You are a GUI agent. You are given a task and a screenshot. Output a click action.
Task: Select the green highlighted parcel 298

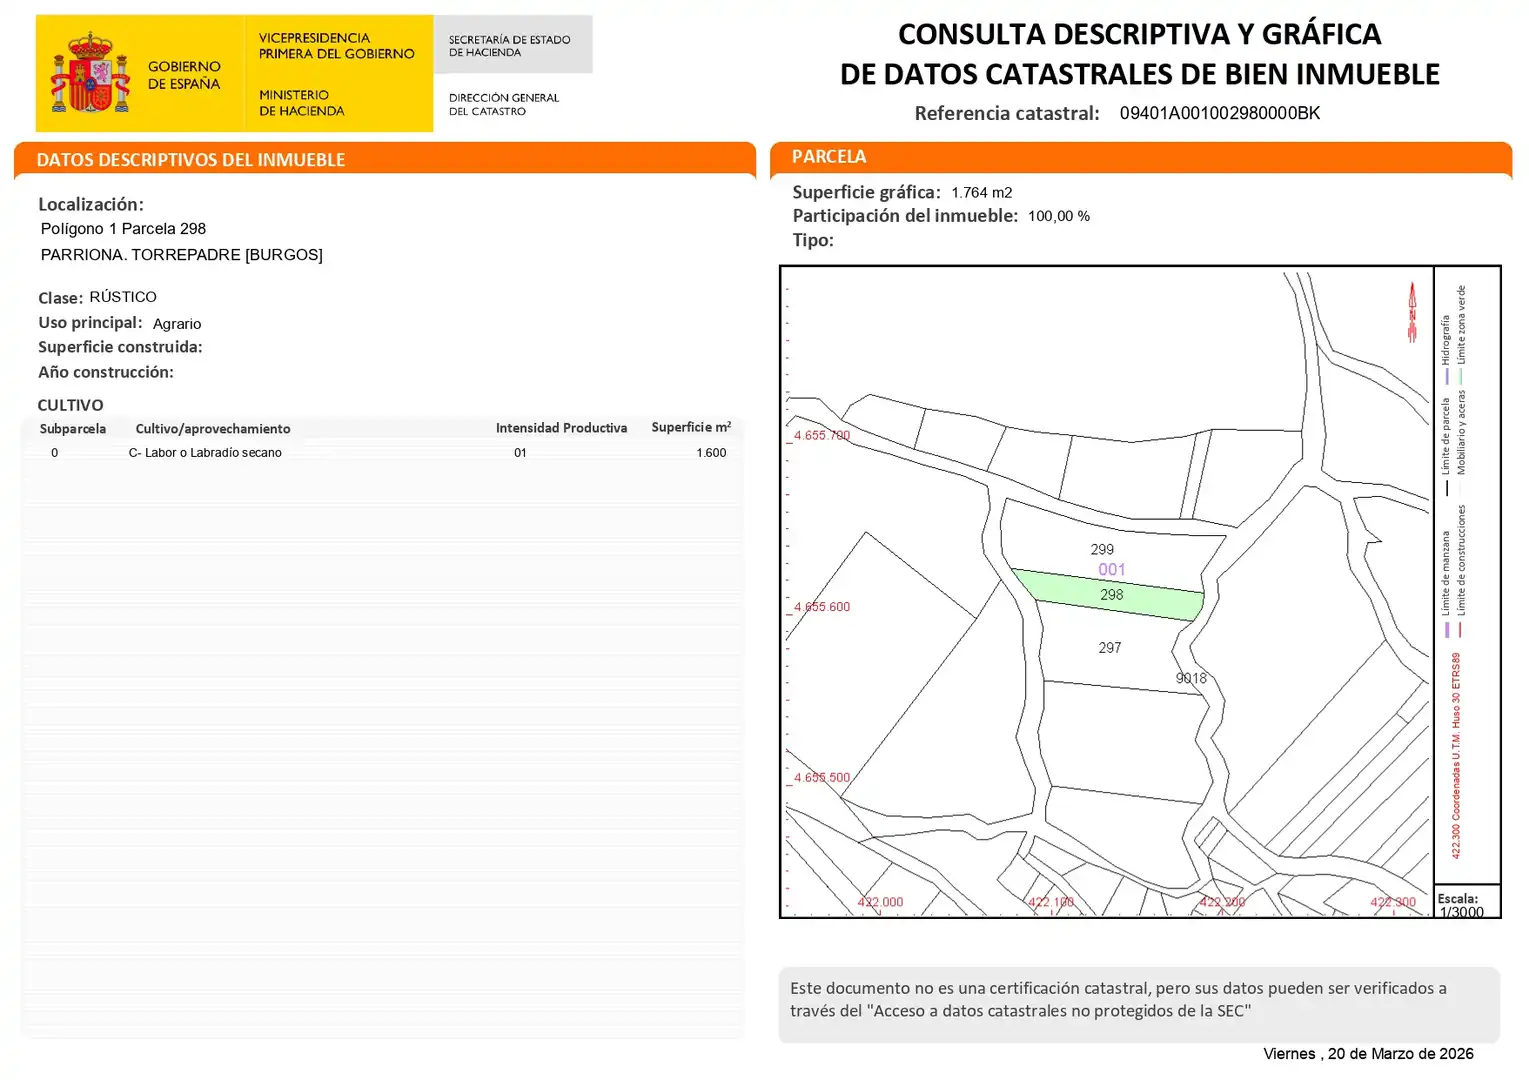pos(1108,595)
